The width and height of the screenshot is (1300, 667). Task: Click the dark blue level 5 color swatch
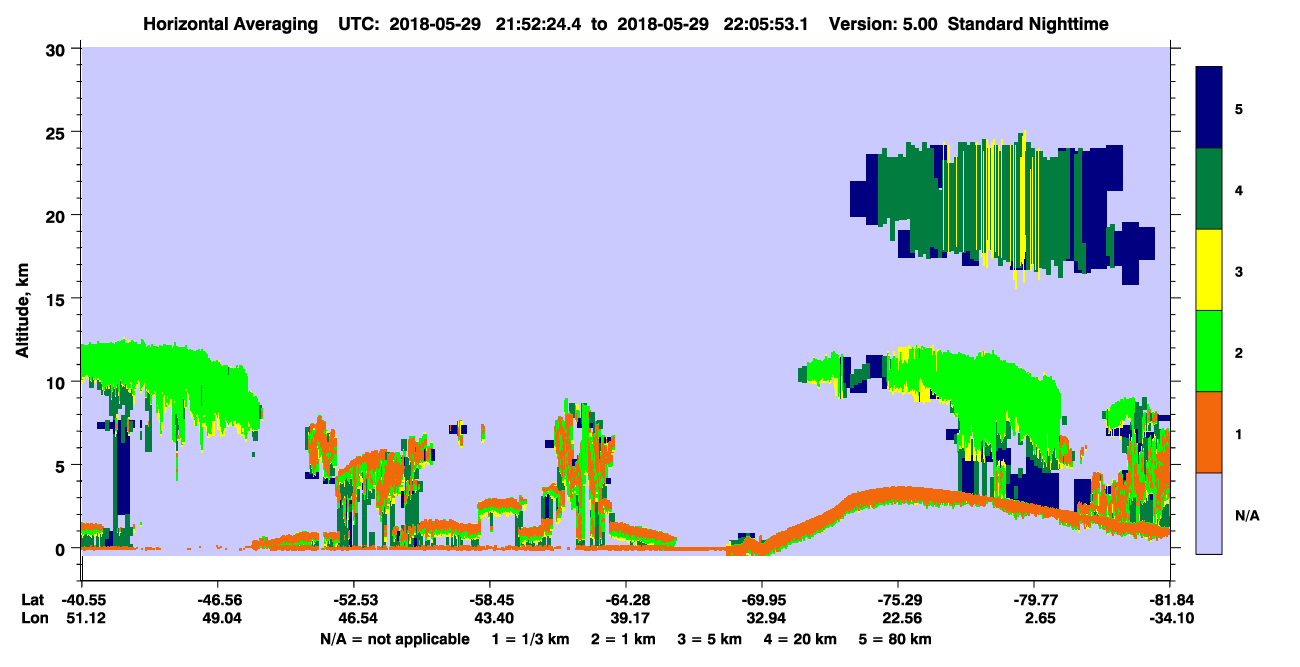(1209, 108)
